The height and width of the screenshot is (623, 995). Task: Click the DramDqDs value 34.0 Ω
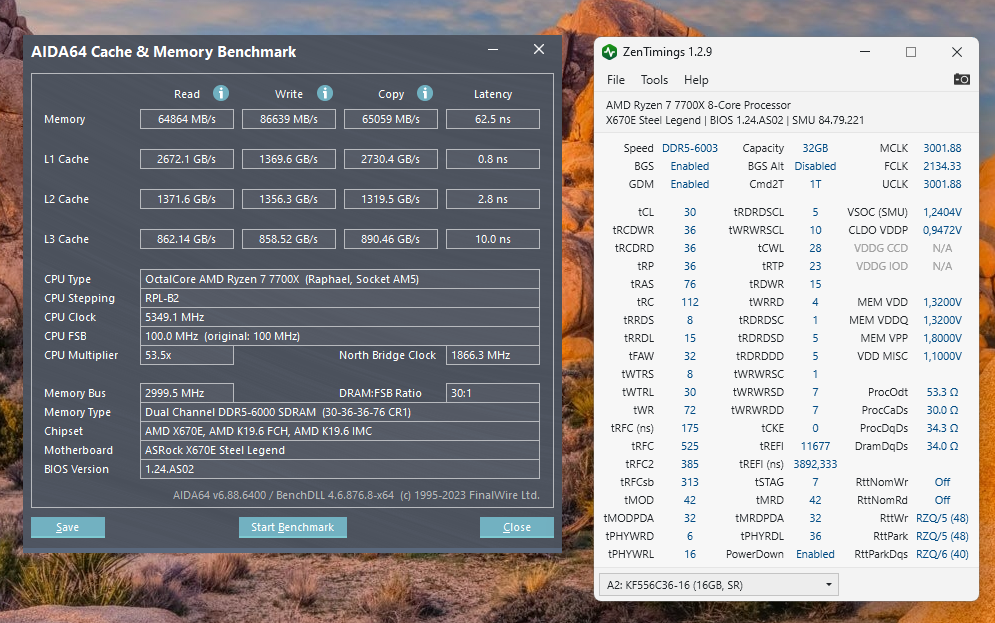pos(942,446)
